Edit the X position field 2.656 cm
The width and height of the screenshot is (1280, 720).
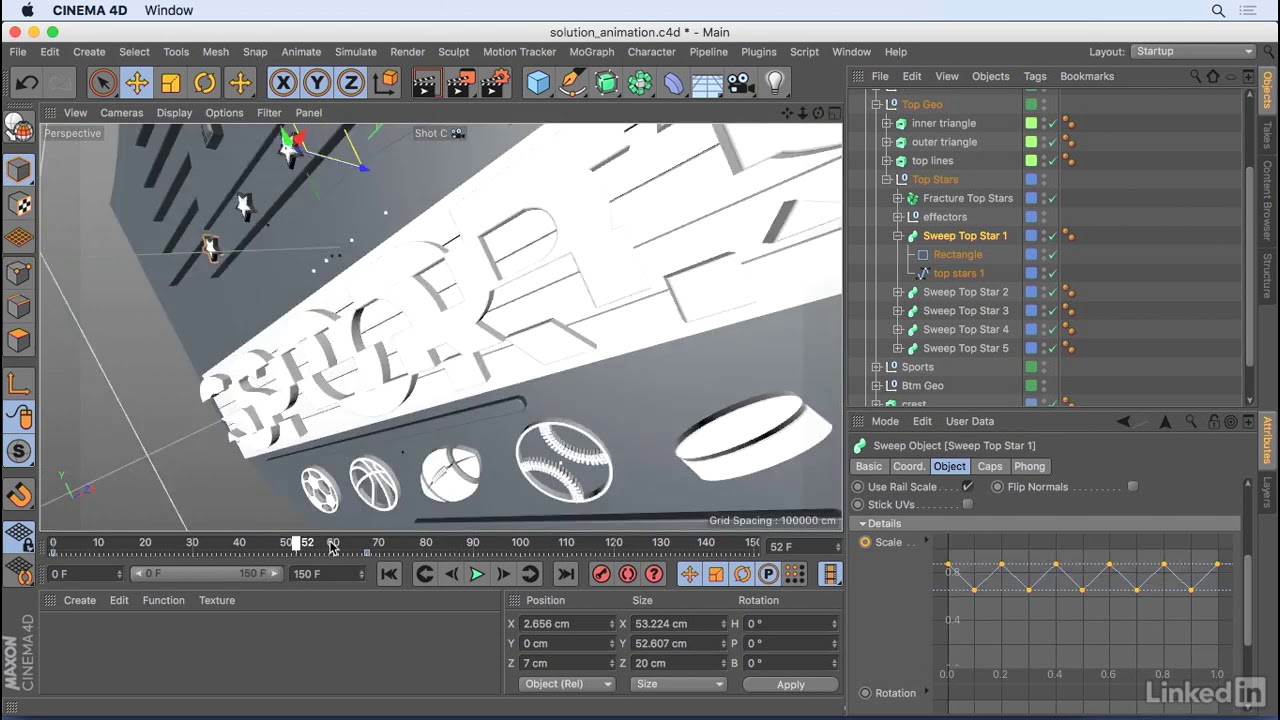(565, 624)
